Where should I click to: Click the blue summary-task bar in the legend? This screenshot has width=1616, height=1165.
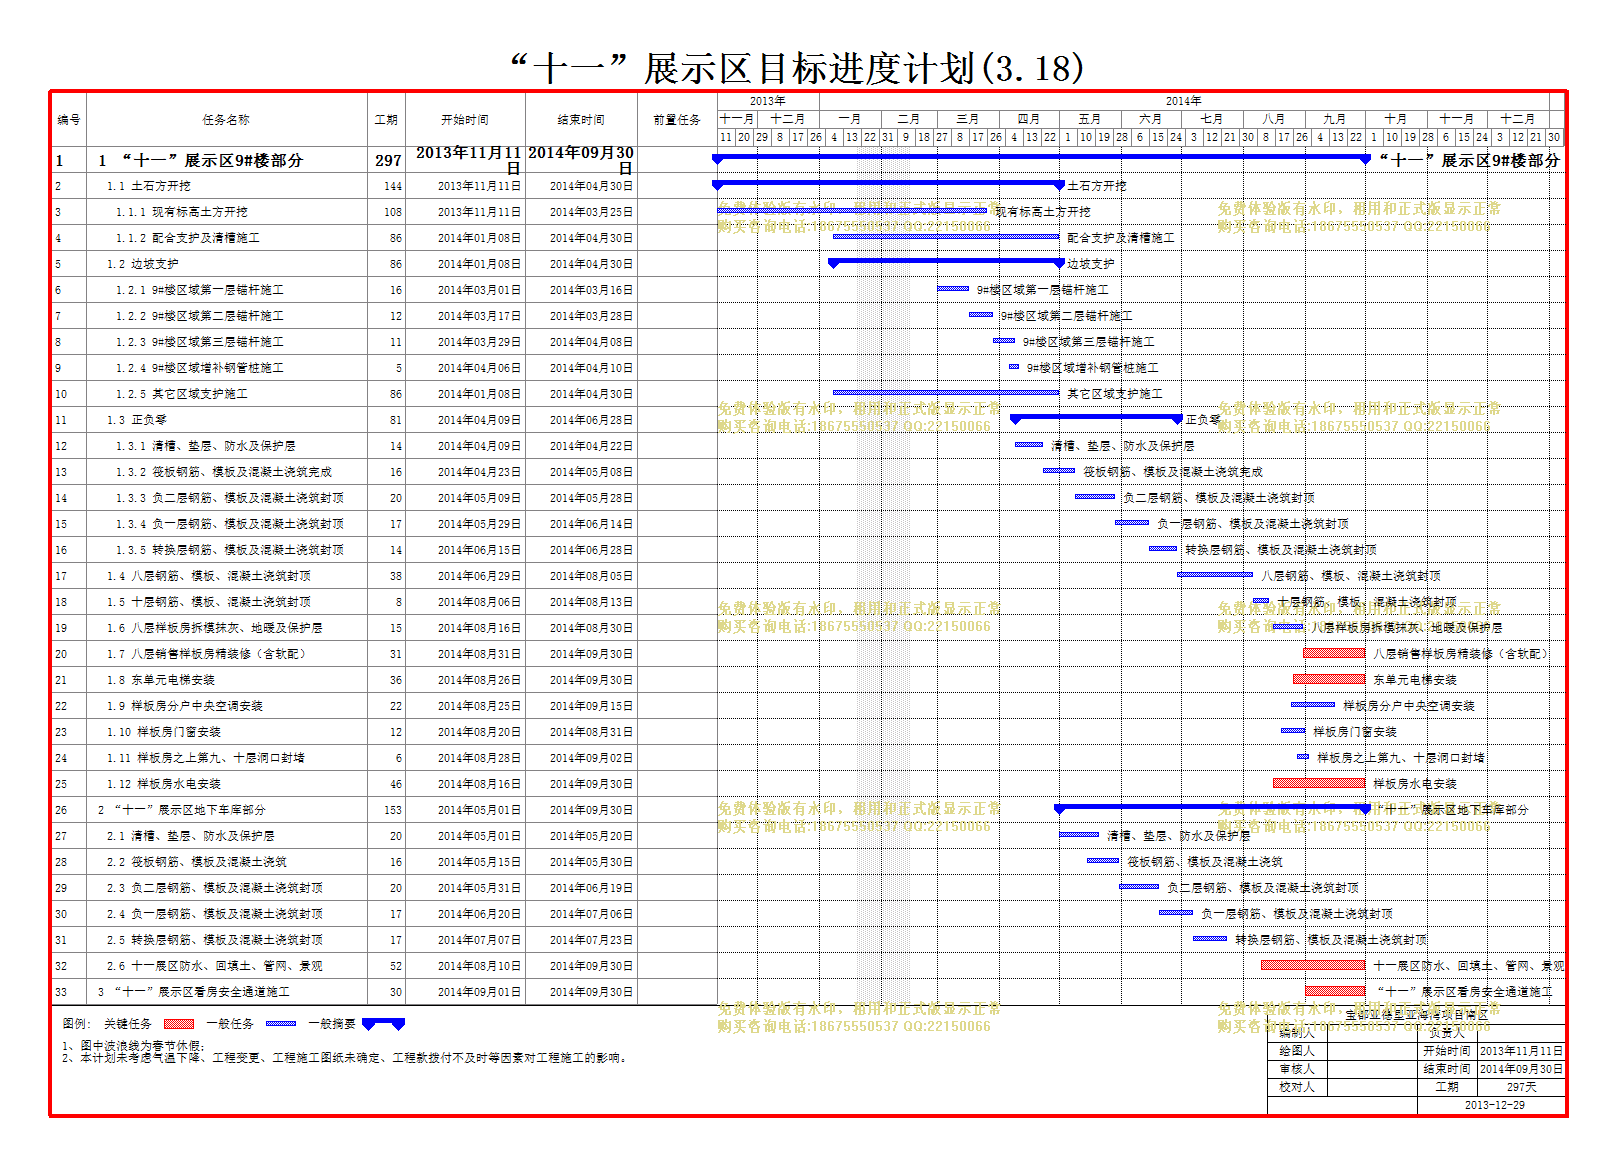pyautogui.click(x=384, y=1024)
